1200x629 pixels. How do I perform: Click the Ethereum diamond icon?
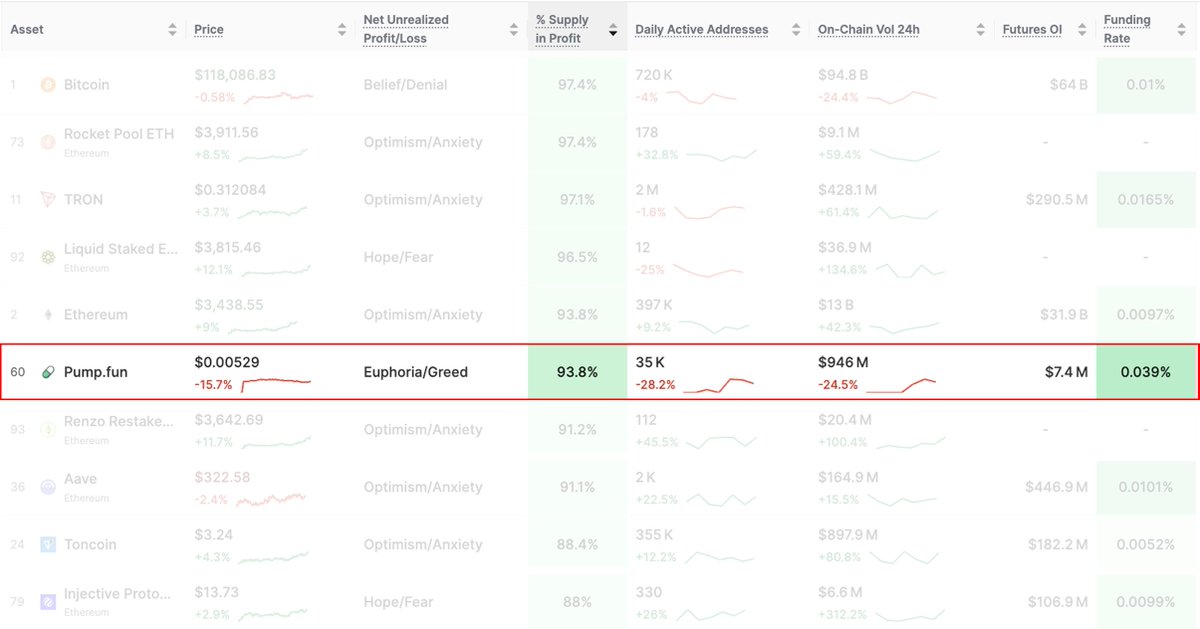[48, 315]
